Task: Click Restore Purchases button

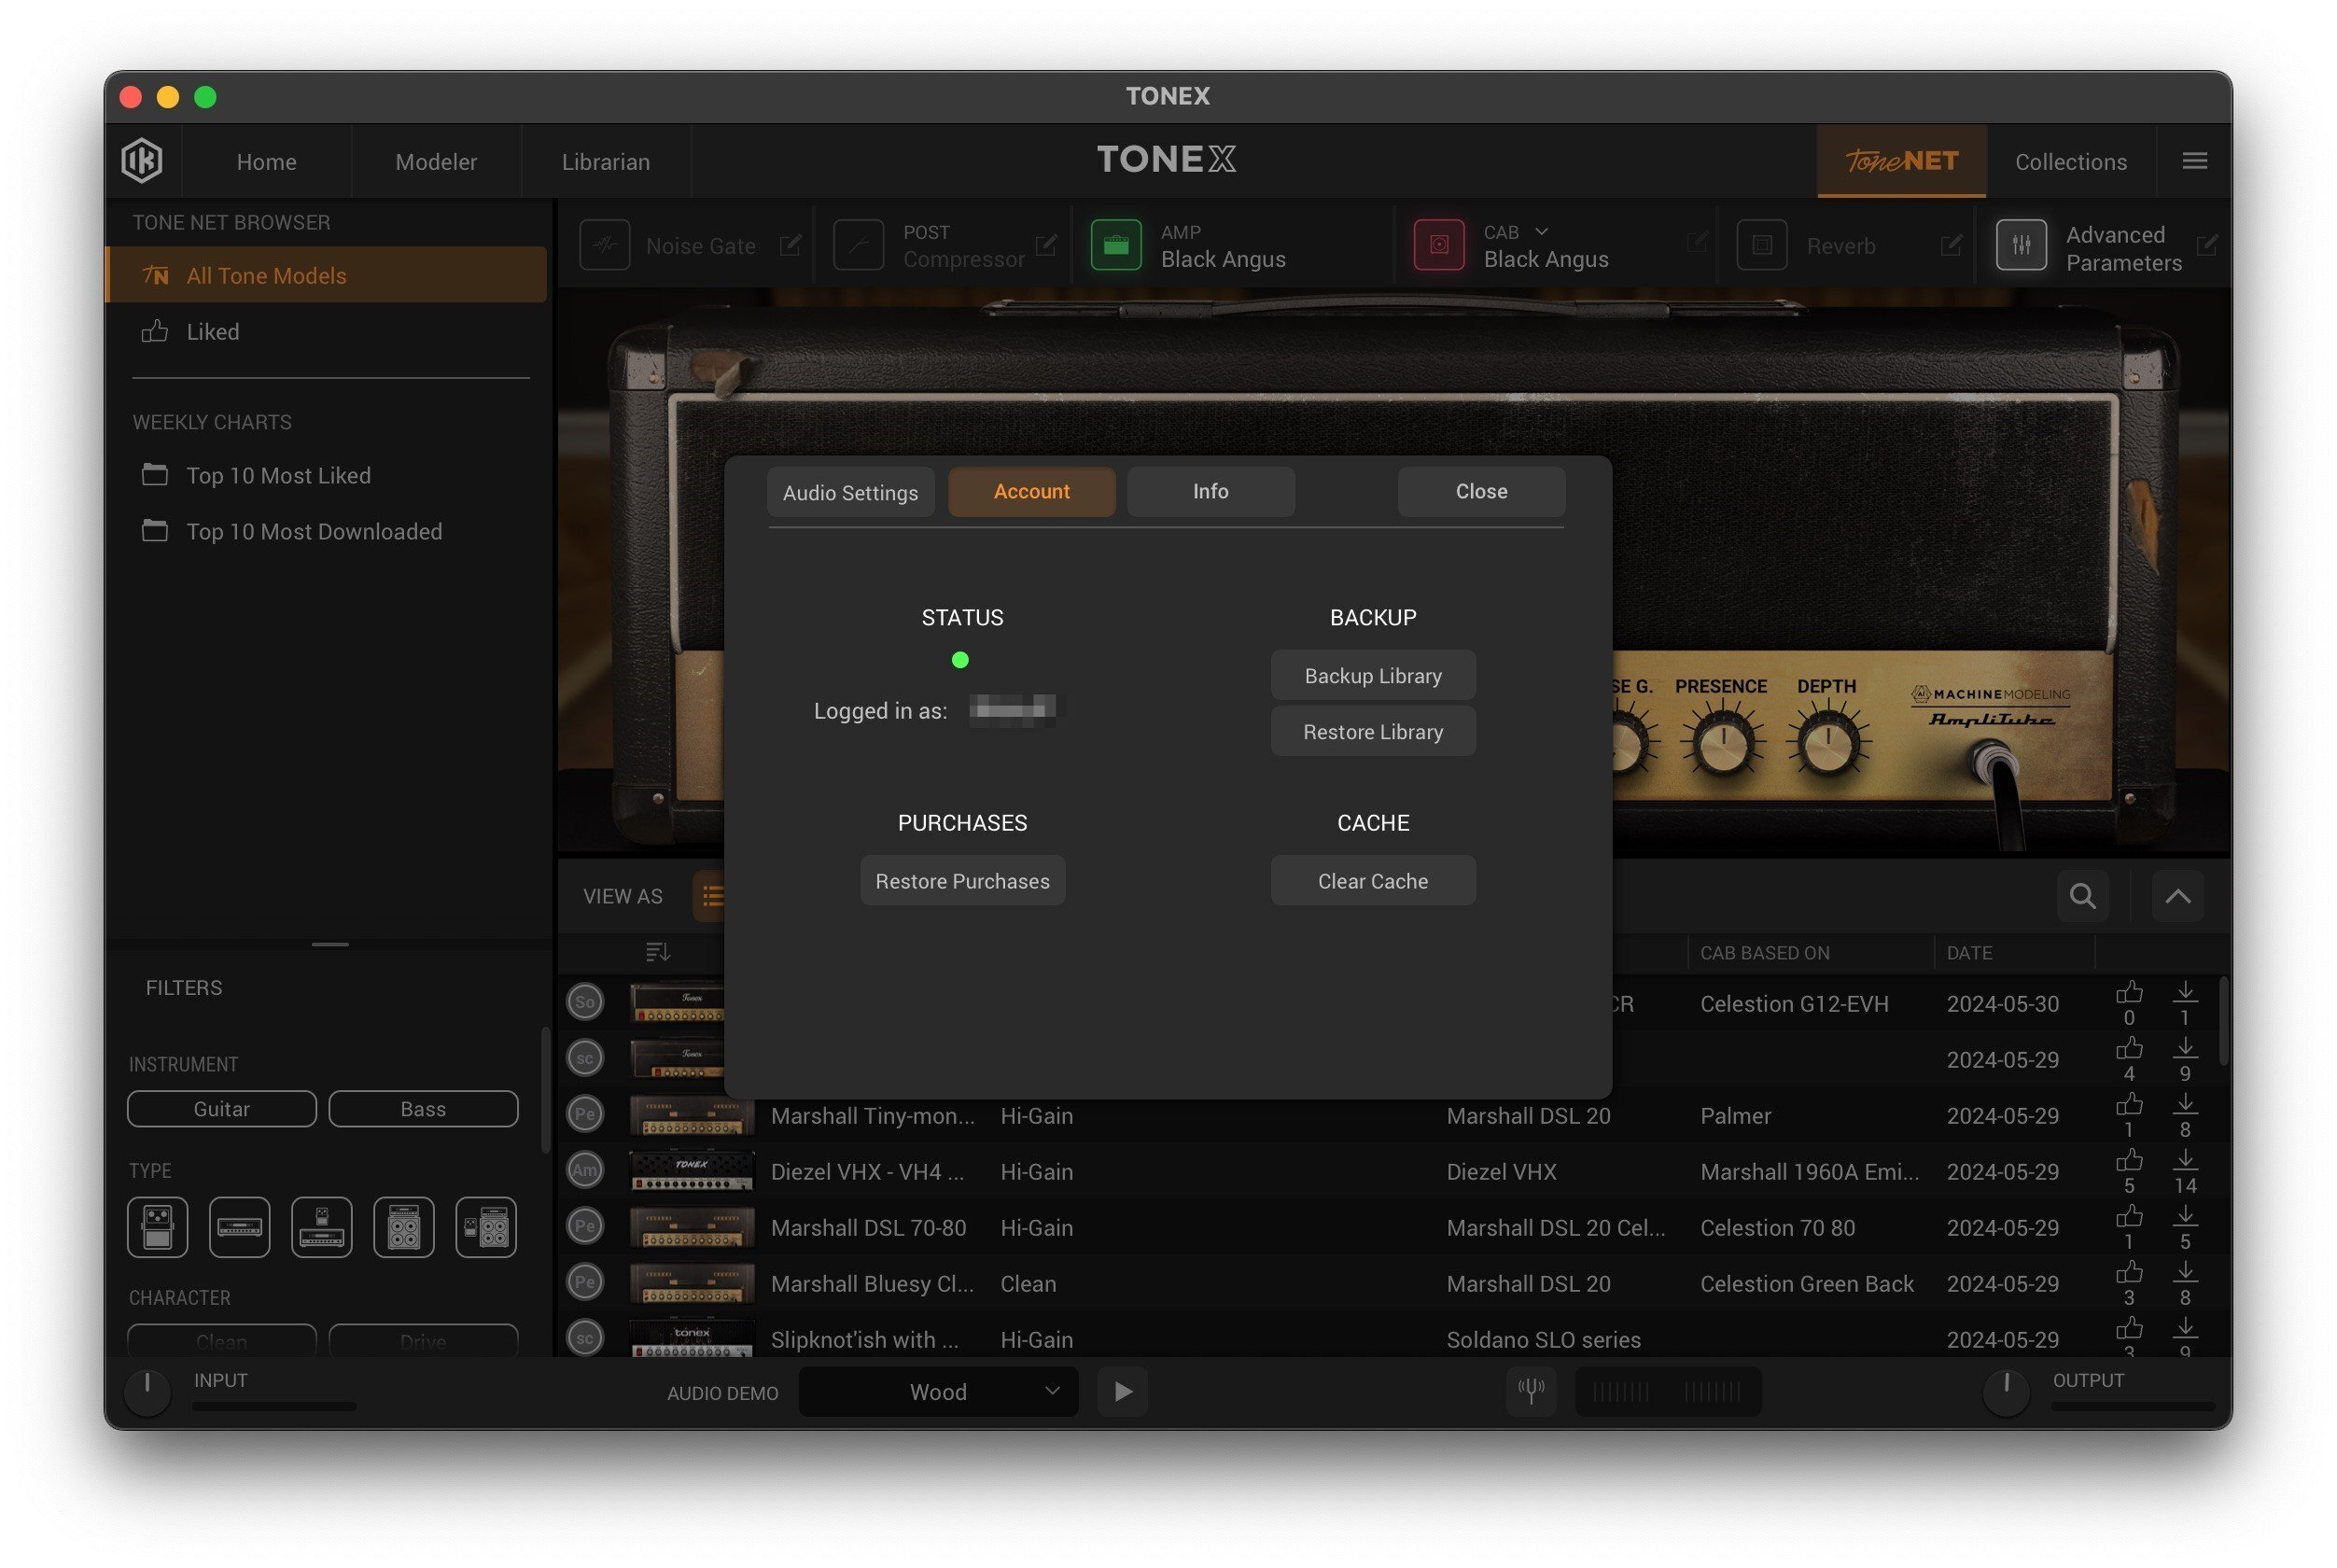Action: coord(962,880)
